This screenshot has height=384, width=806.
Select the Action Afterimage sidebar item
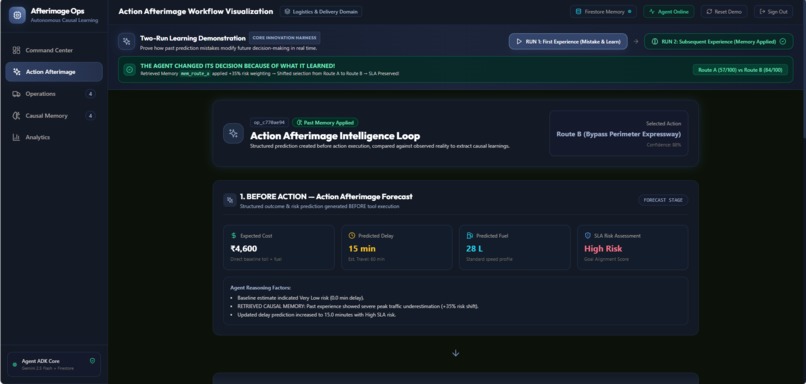pos(54,72)
